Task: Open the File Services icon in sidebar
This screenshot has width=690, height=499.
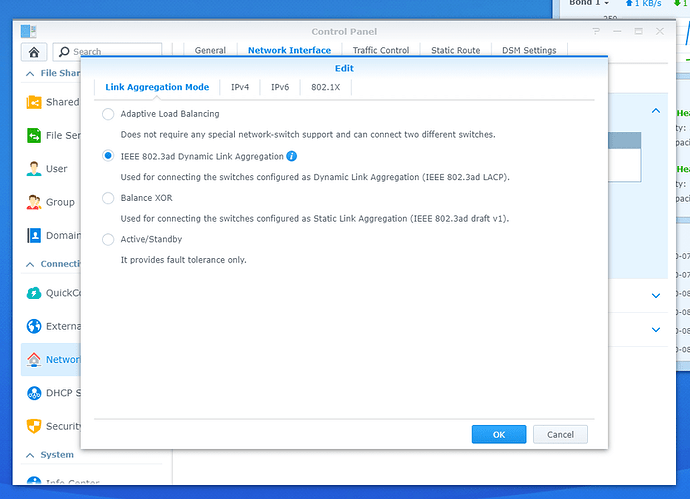Action: 34,136
